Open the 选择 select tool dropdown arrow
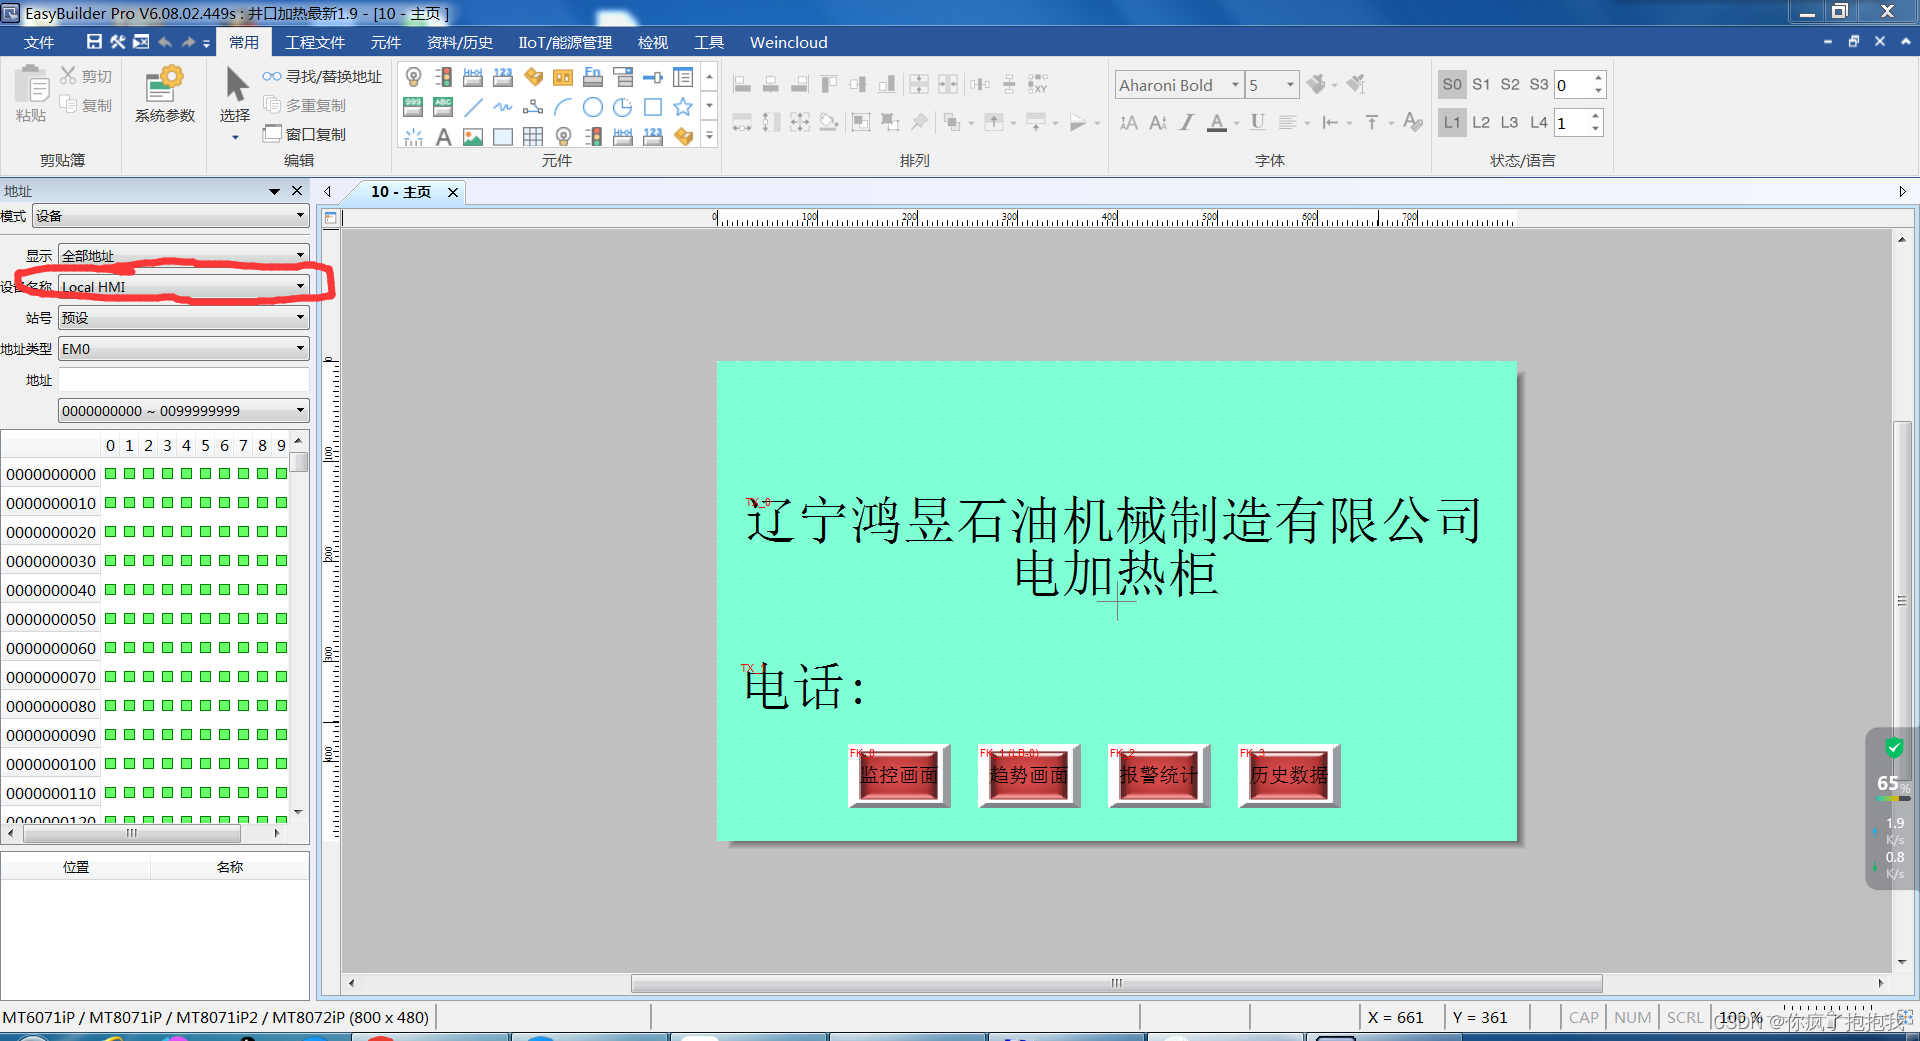 point(235,137)
